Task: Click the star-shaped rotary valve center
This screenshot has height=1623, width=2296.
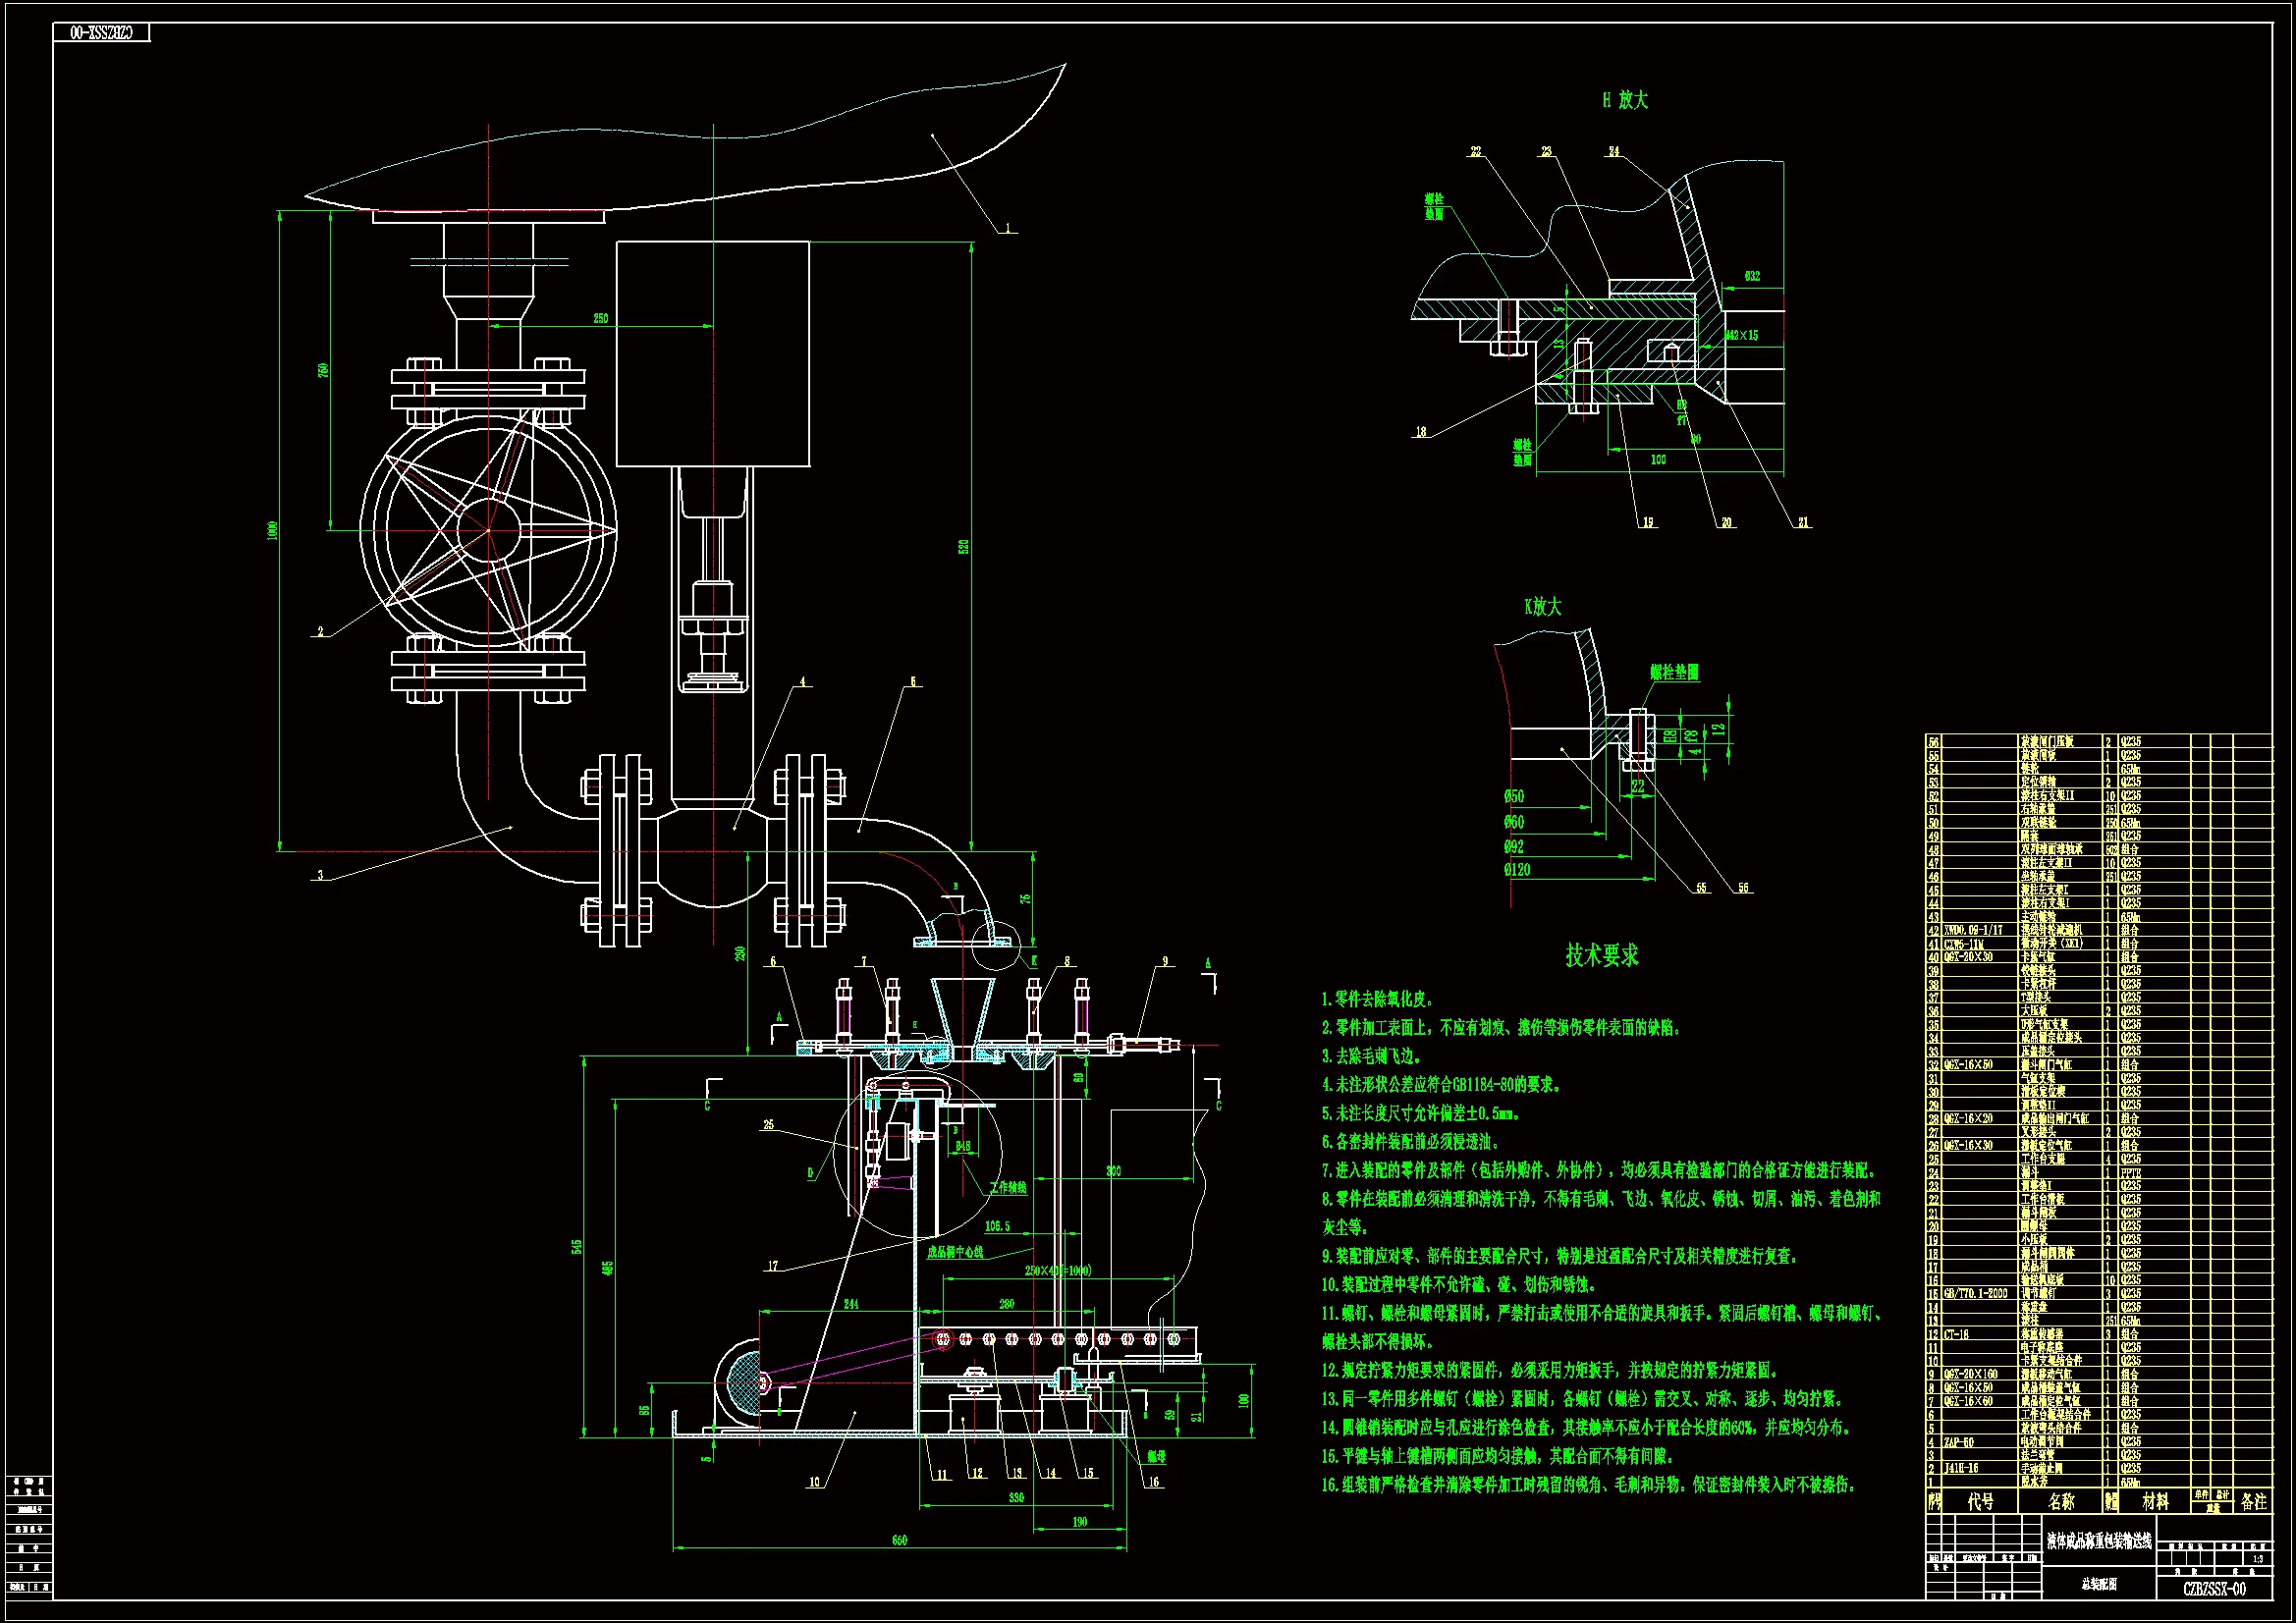Action: (489, 530)
